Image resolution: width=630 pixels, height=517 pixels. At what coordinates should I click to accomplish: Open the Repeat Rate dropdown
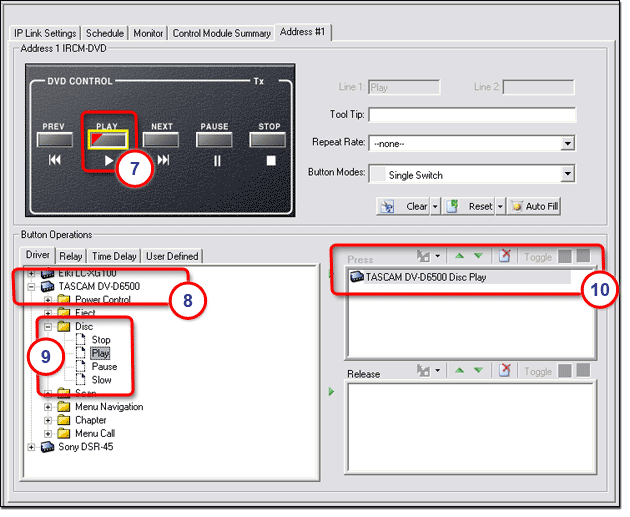[x=568, y=143]
